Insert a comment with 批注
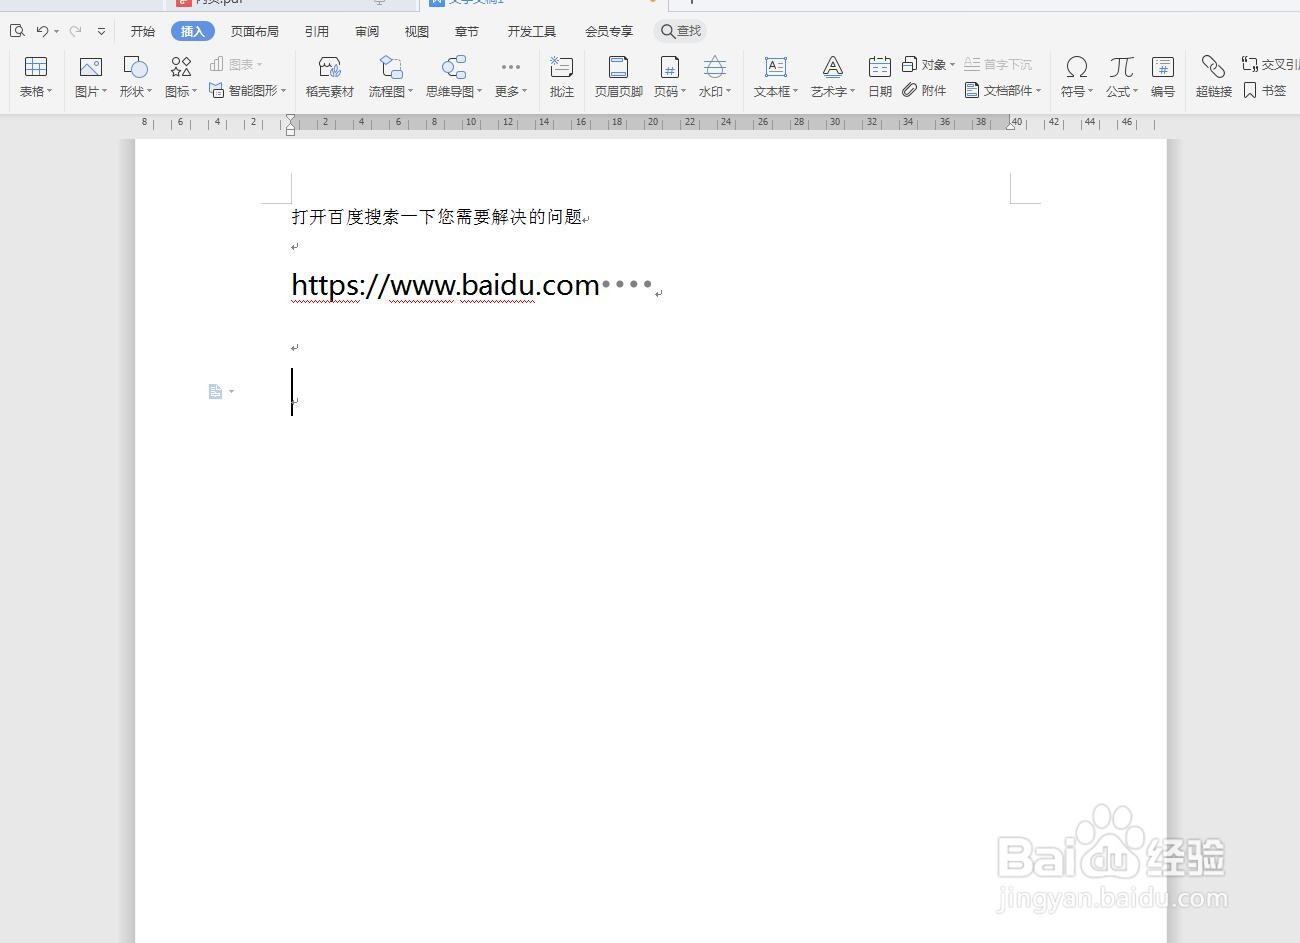This screenshot has width=1300, height=943. click(x=562, y=77)
